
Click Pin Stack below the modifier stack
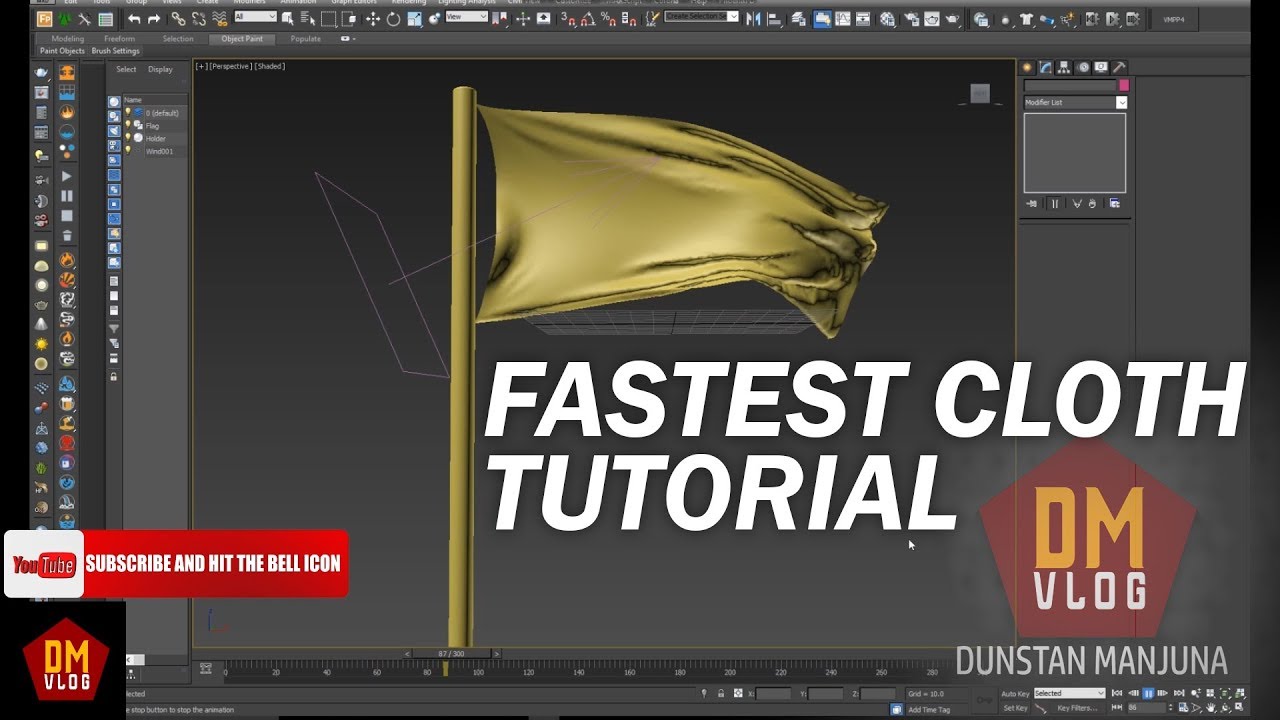[1032, 203]
